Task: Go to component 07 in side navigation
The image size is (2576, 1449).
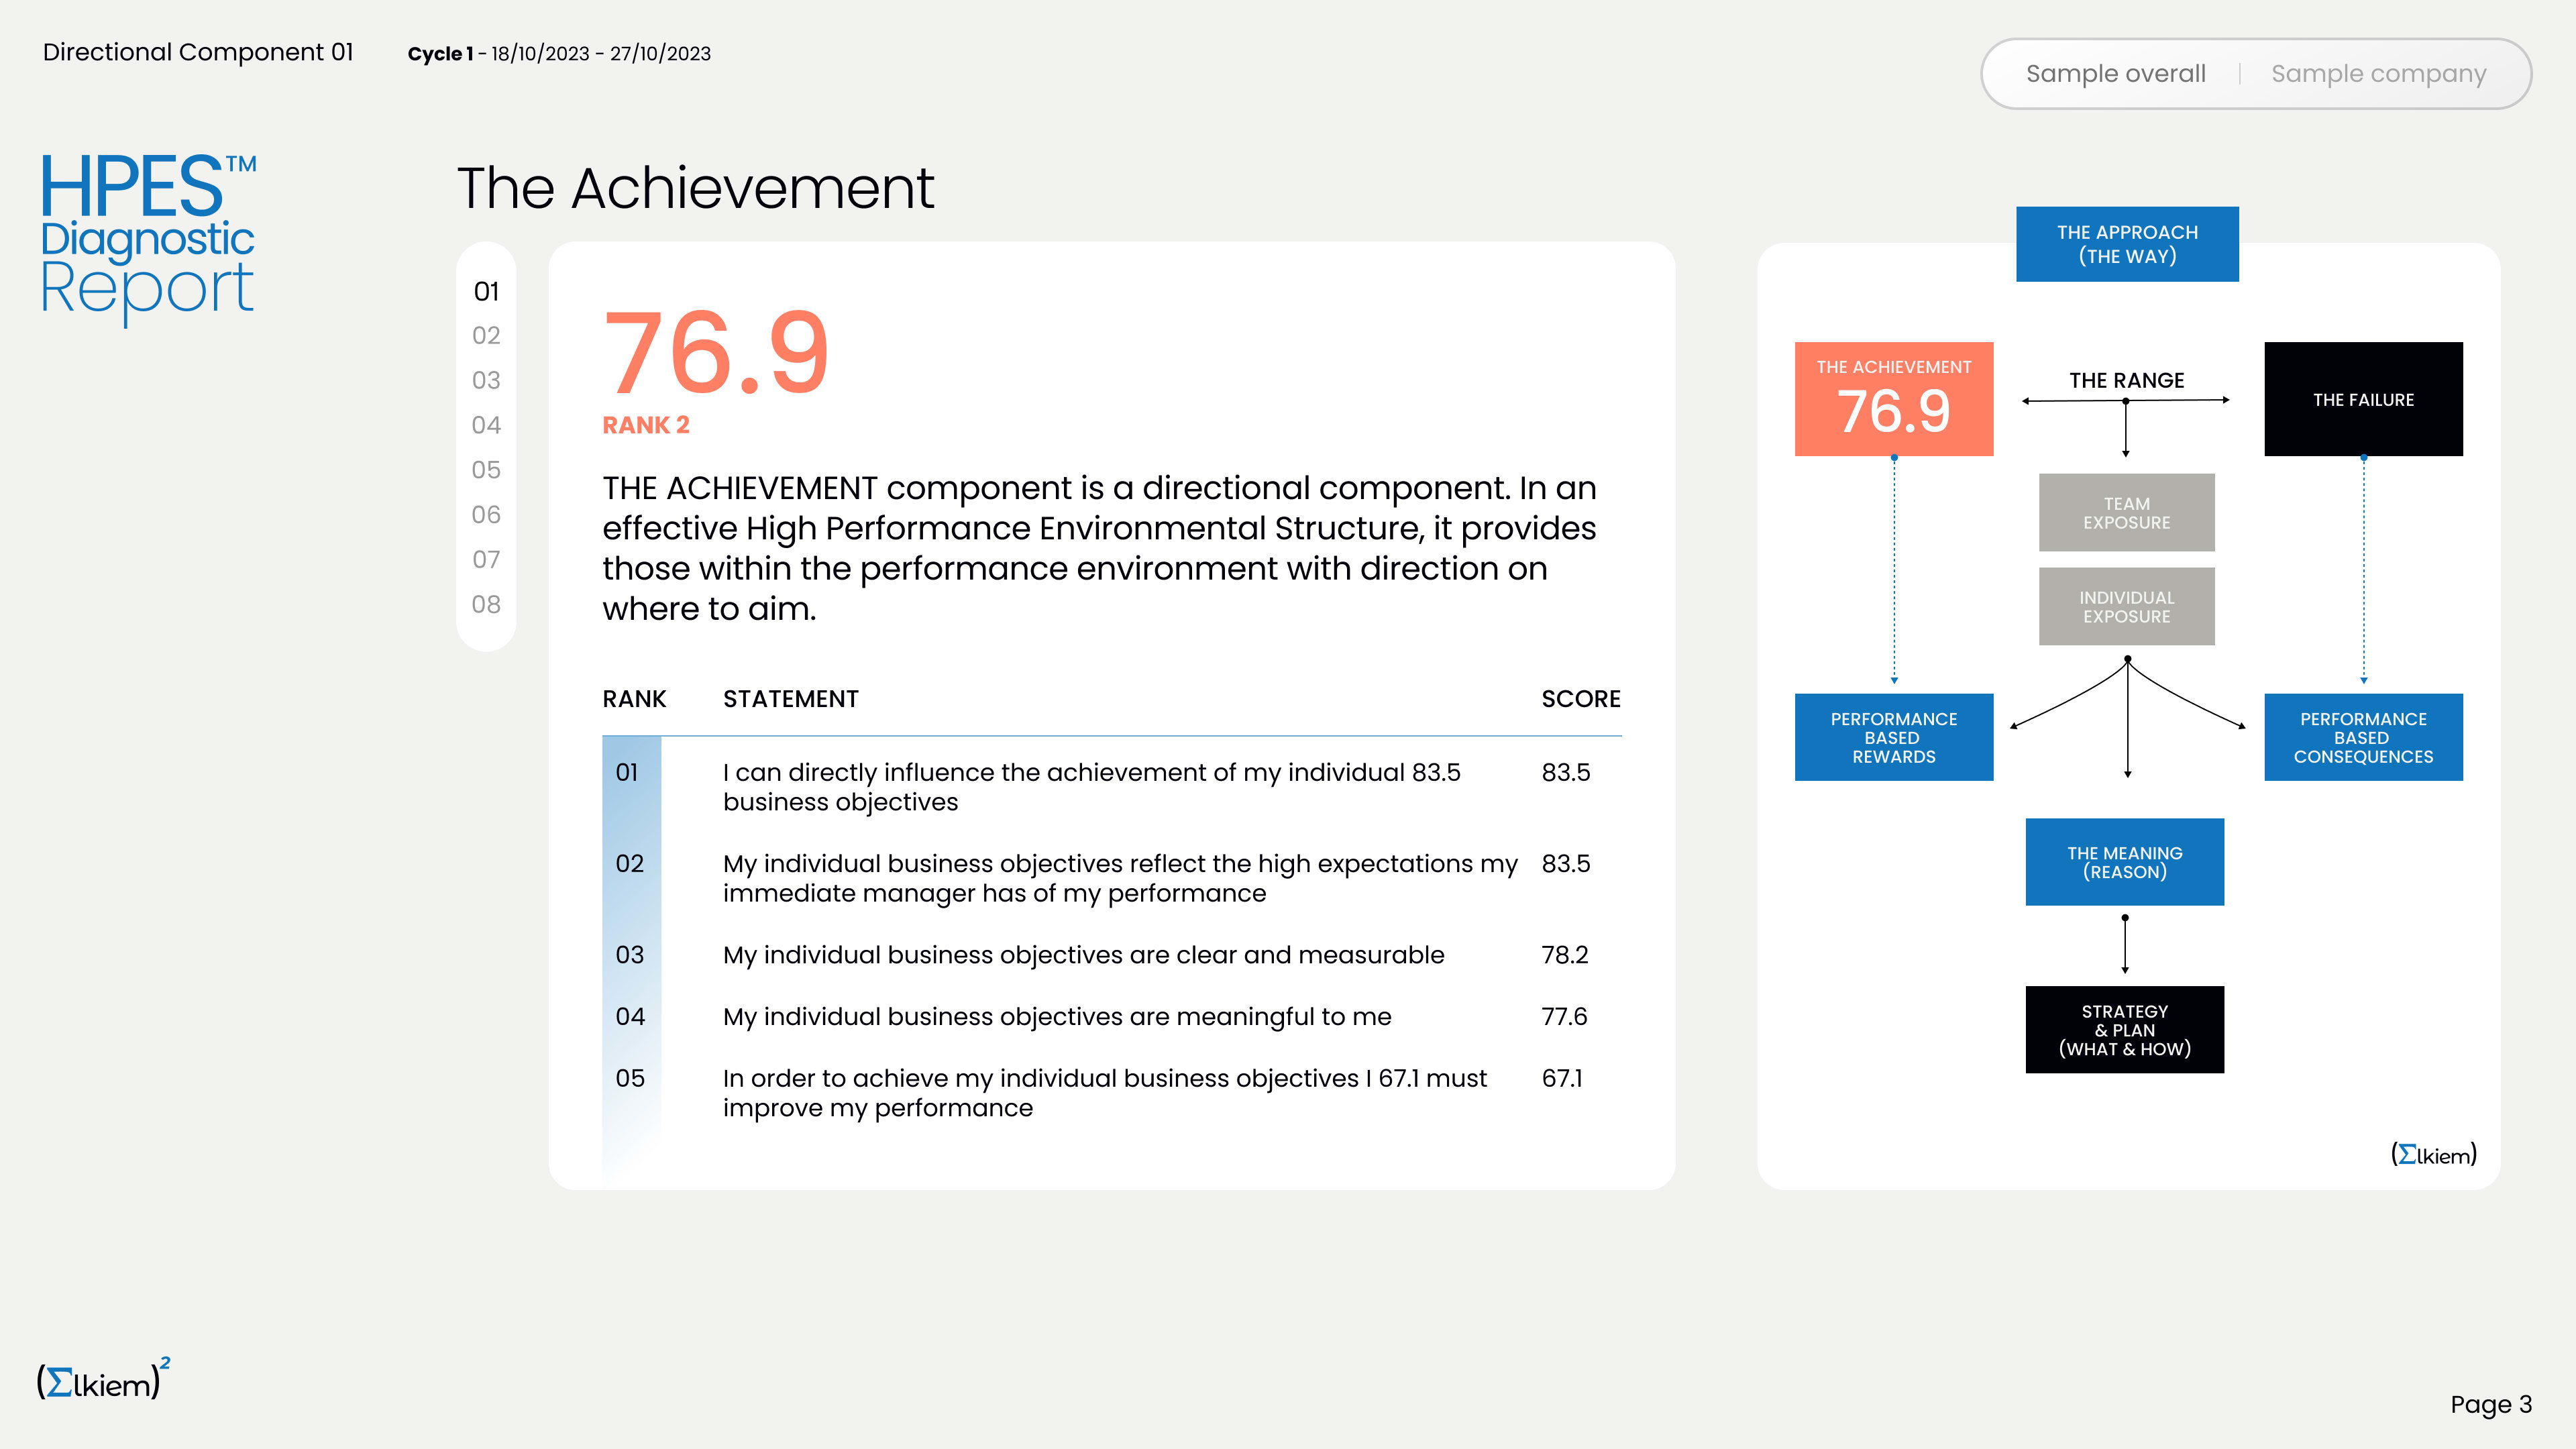Action: 486,559
